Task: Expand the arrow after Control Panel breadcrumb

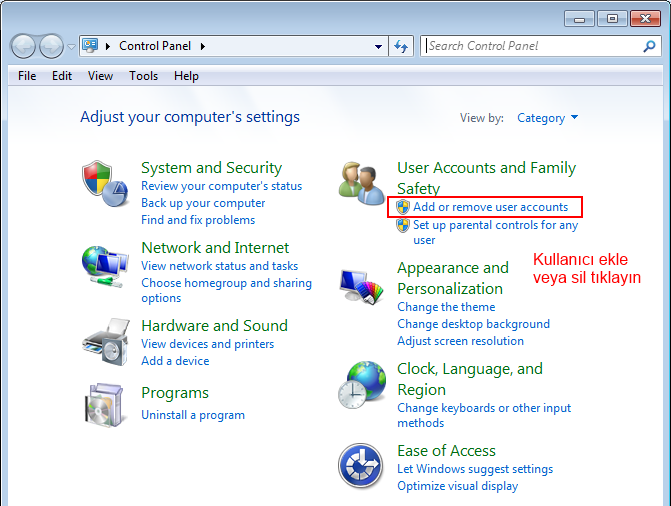Action: 203,46
